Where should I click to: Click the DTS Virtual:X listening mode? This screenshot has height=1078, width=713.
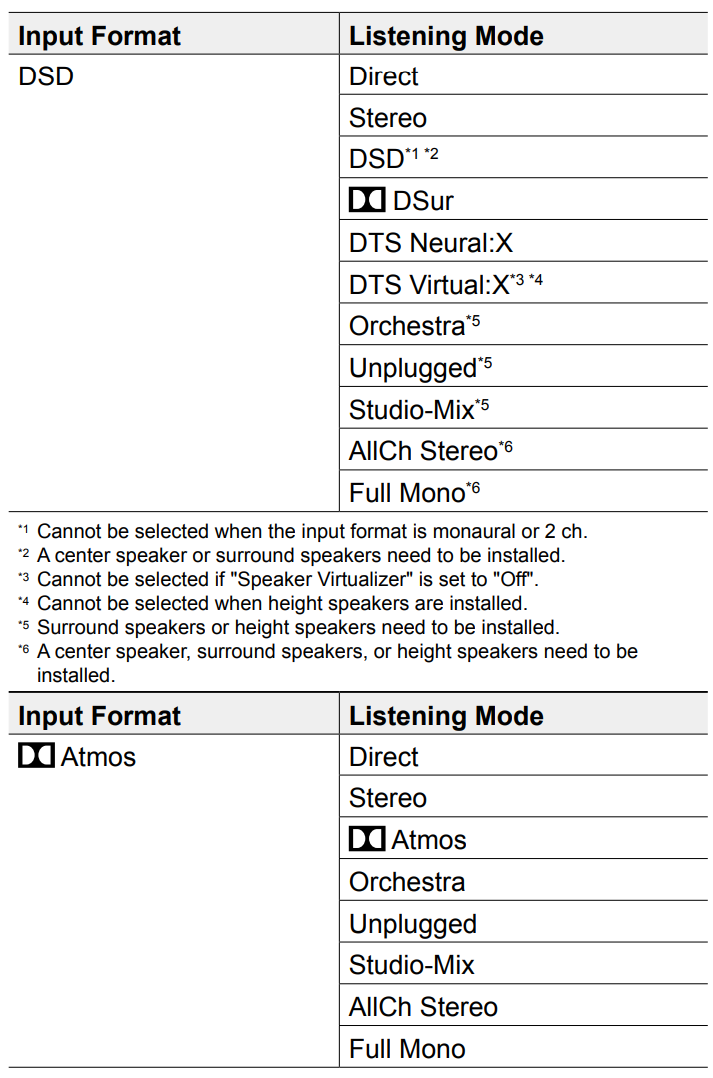click(x=446, y=284)
